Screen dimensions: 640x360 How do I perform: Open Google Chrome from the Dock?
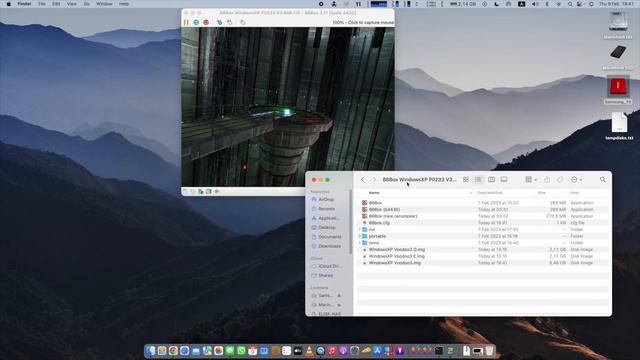tap(173, 351)
